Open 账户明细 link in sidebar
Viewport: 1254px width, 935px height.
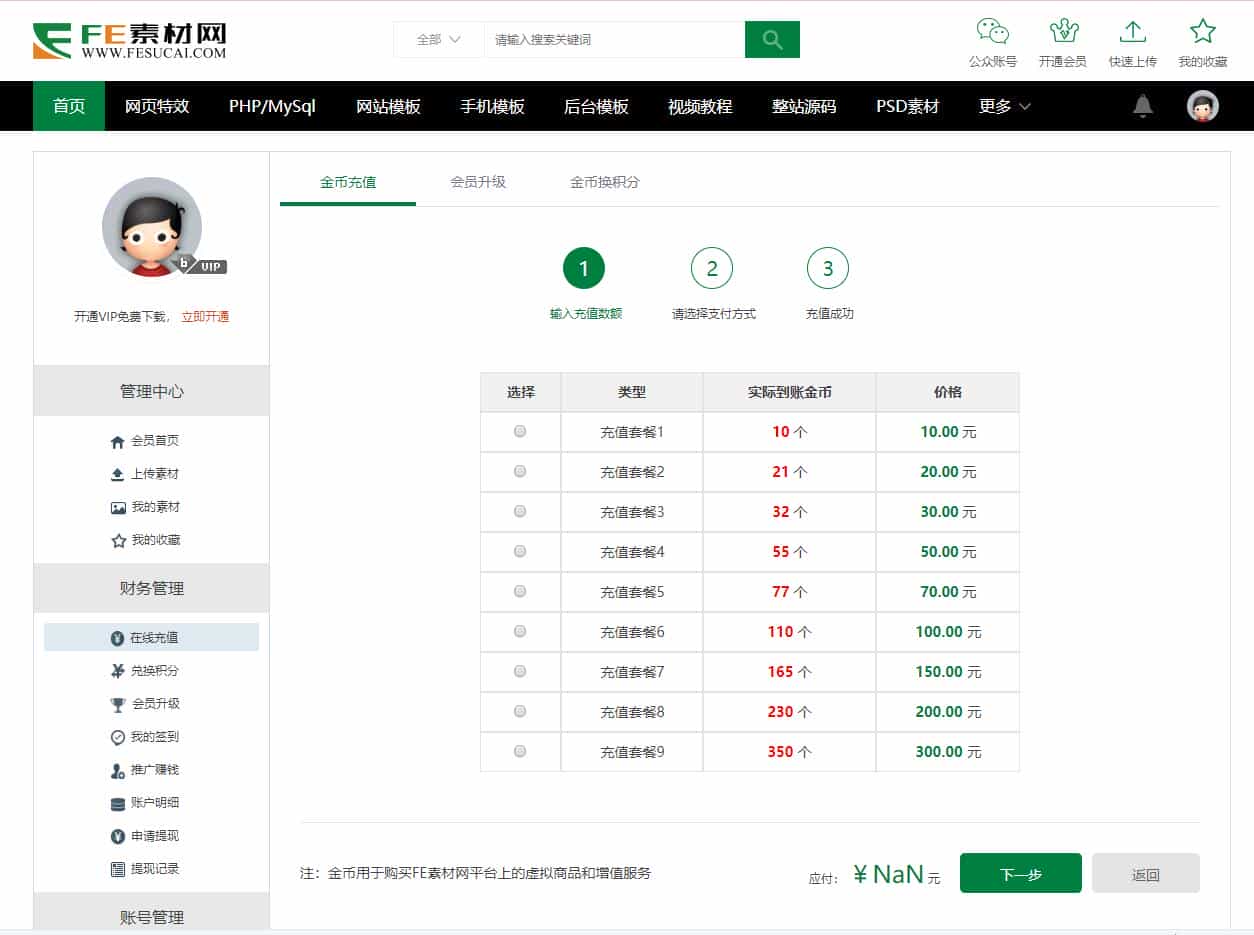155,803
